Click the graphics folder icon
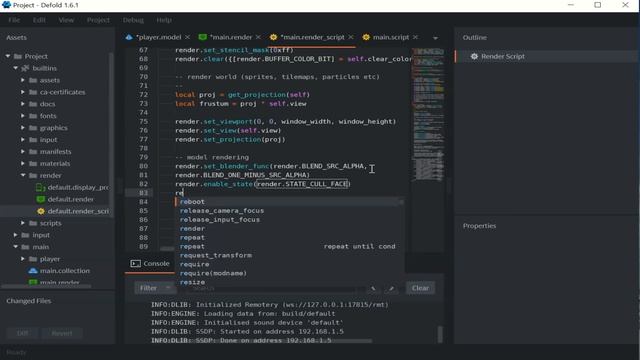This screenshot has height=360, width=640. (33, 128)
